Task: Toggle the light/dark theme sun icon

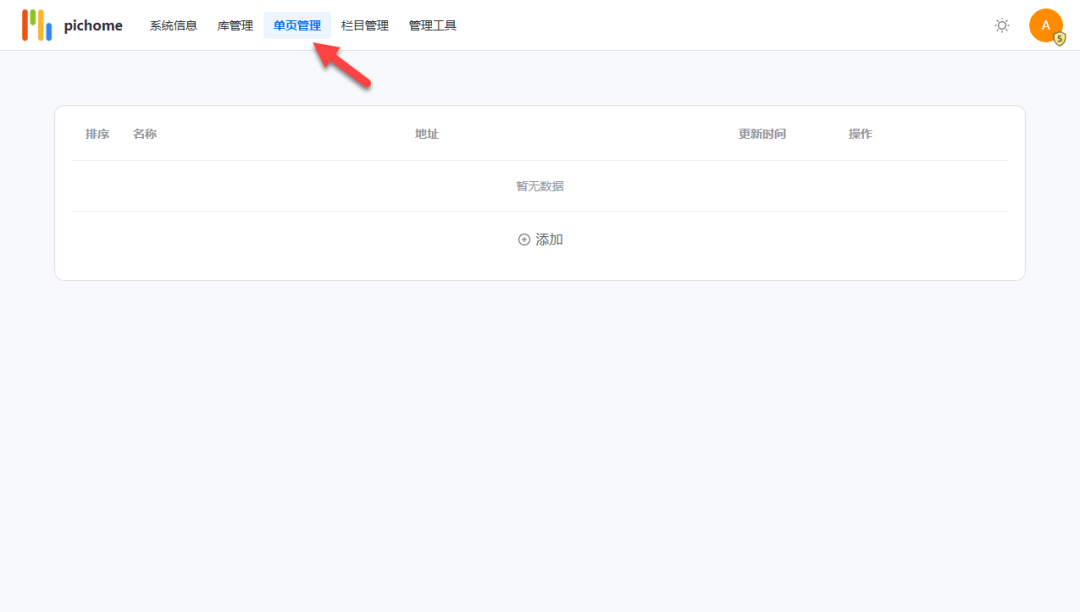Action: [x=1002, y=26]
